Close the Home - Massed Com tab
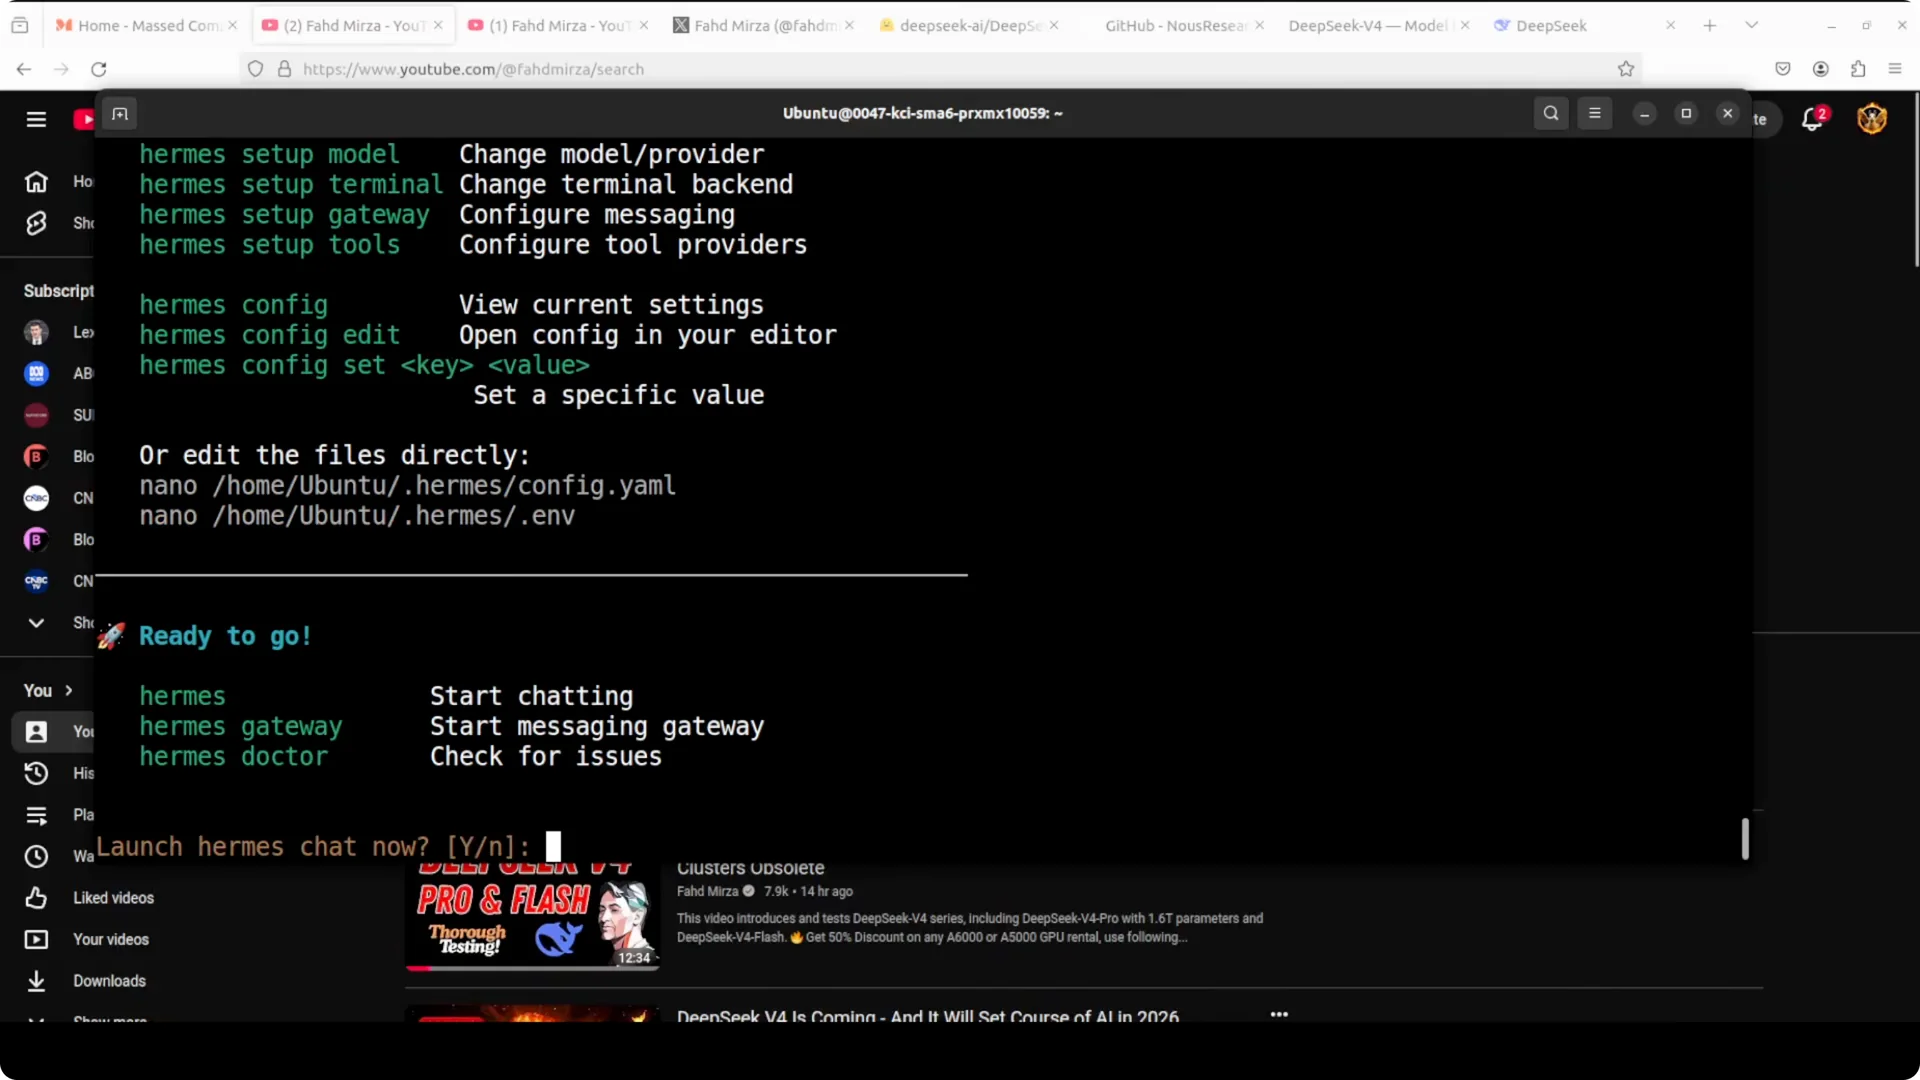Image resolution: width=1920 pixels, height=1080 pixels. coord(233,25)
